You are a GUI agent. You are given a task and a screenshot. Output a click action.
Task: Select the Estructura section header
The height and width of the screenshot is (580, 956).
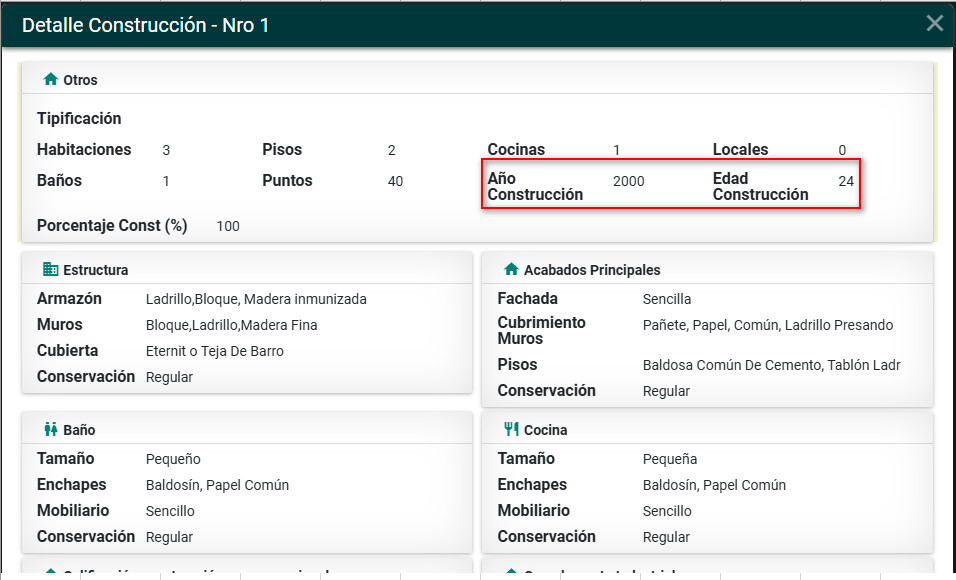tap(247, 270)
